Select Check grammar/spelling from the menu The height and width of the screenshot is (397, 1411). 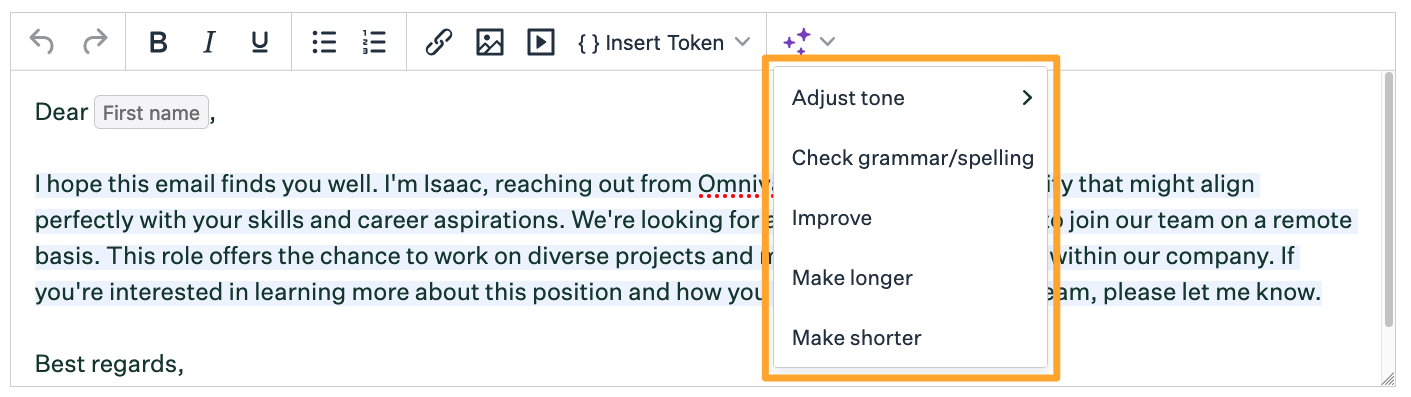click(910, 158)
